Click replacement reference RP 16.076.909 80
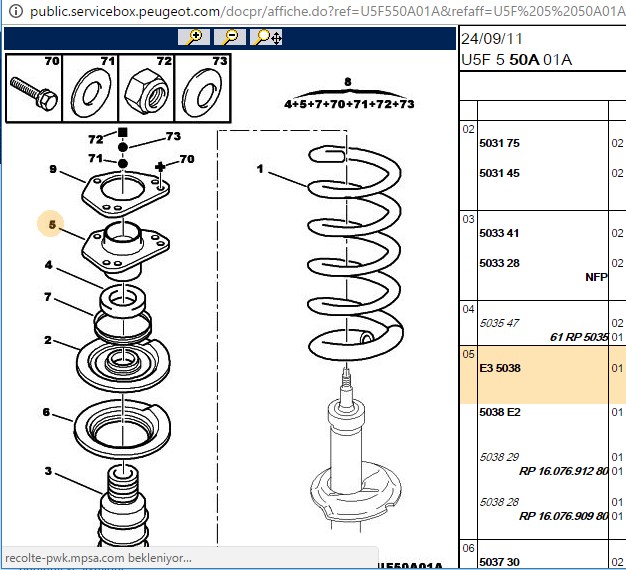 (x=563, y=517)
